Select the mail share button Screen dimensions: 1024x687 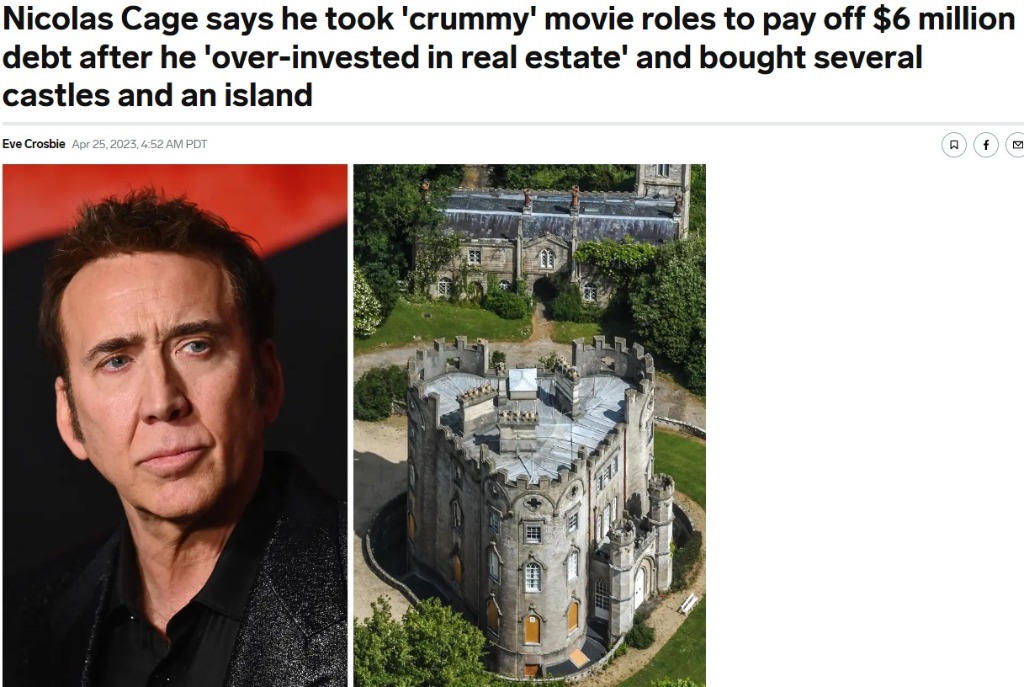[1016, 144]
